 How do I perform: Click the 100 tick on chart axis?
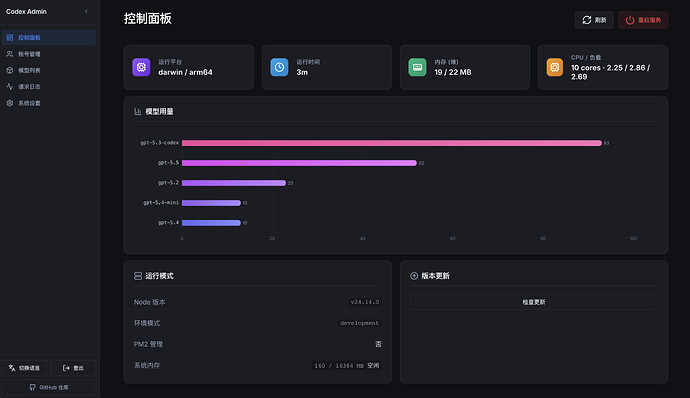tap(633, 238)
